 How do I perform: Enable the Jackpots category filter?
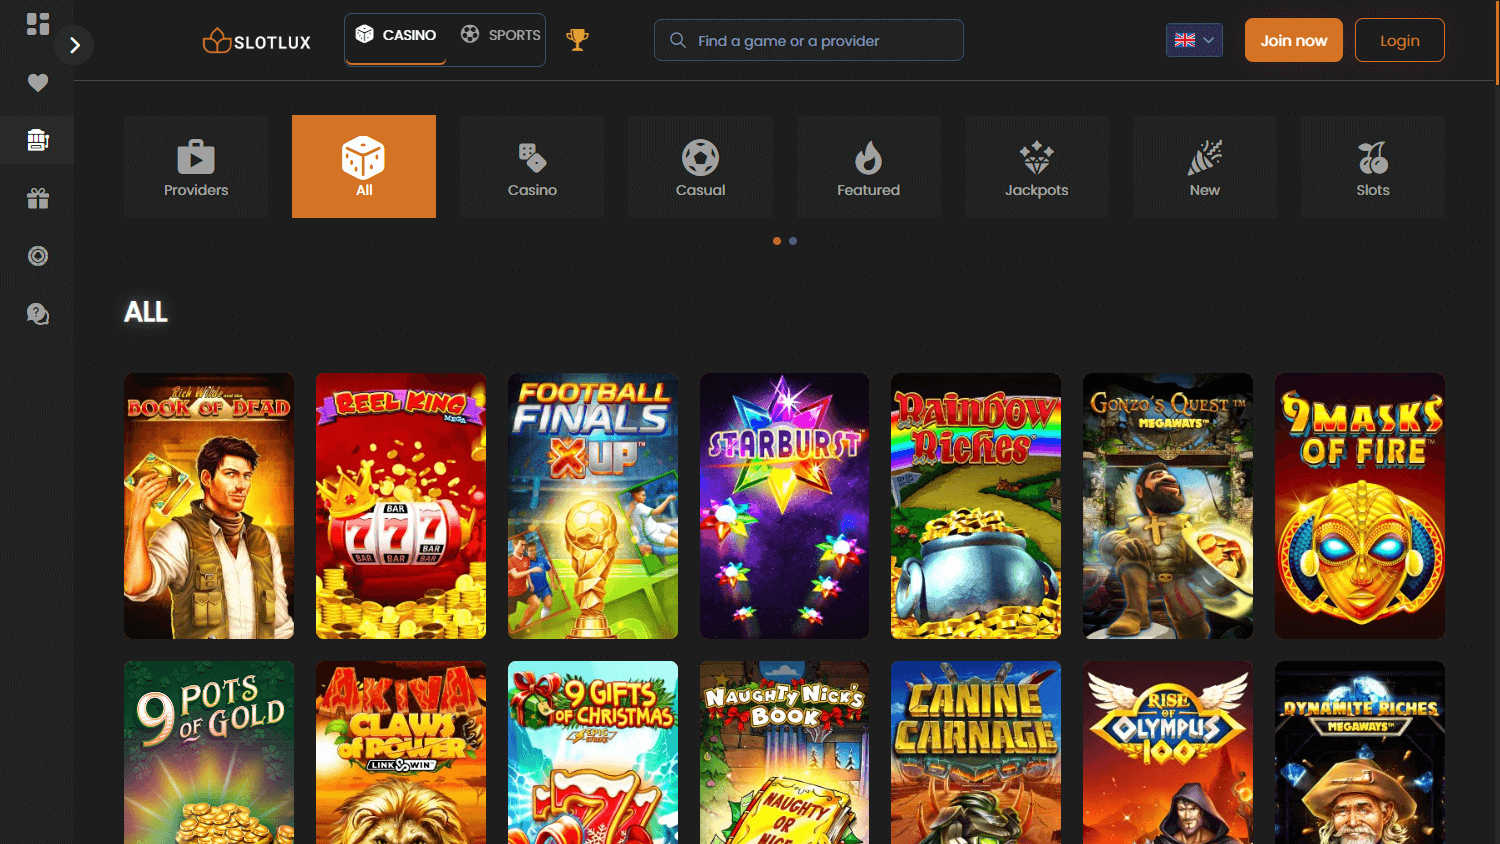click(x=1036, y=166)
